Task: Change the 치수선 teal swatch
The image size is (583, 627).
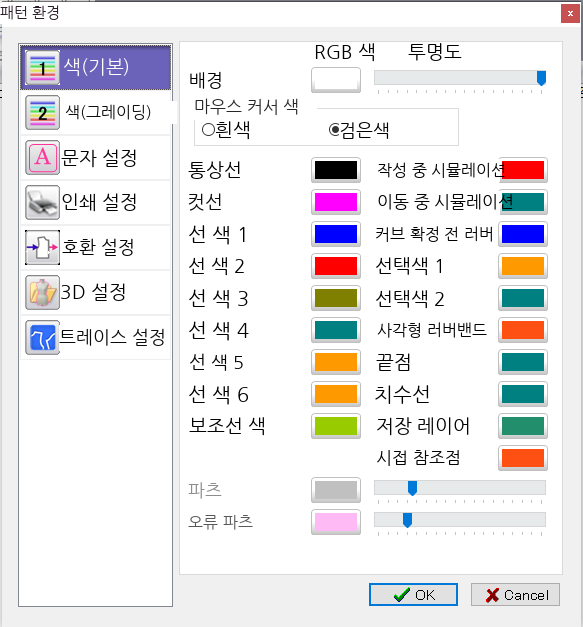Action: pos(523,394)
